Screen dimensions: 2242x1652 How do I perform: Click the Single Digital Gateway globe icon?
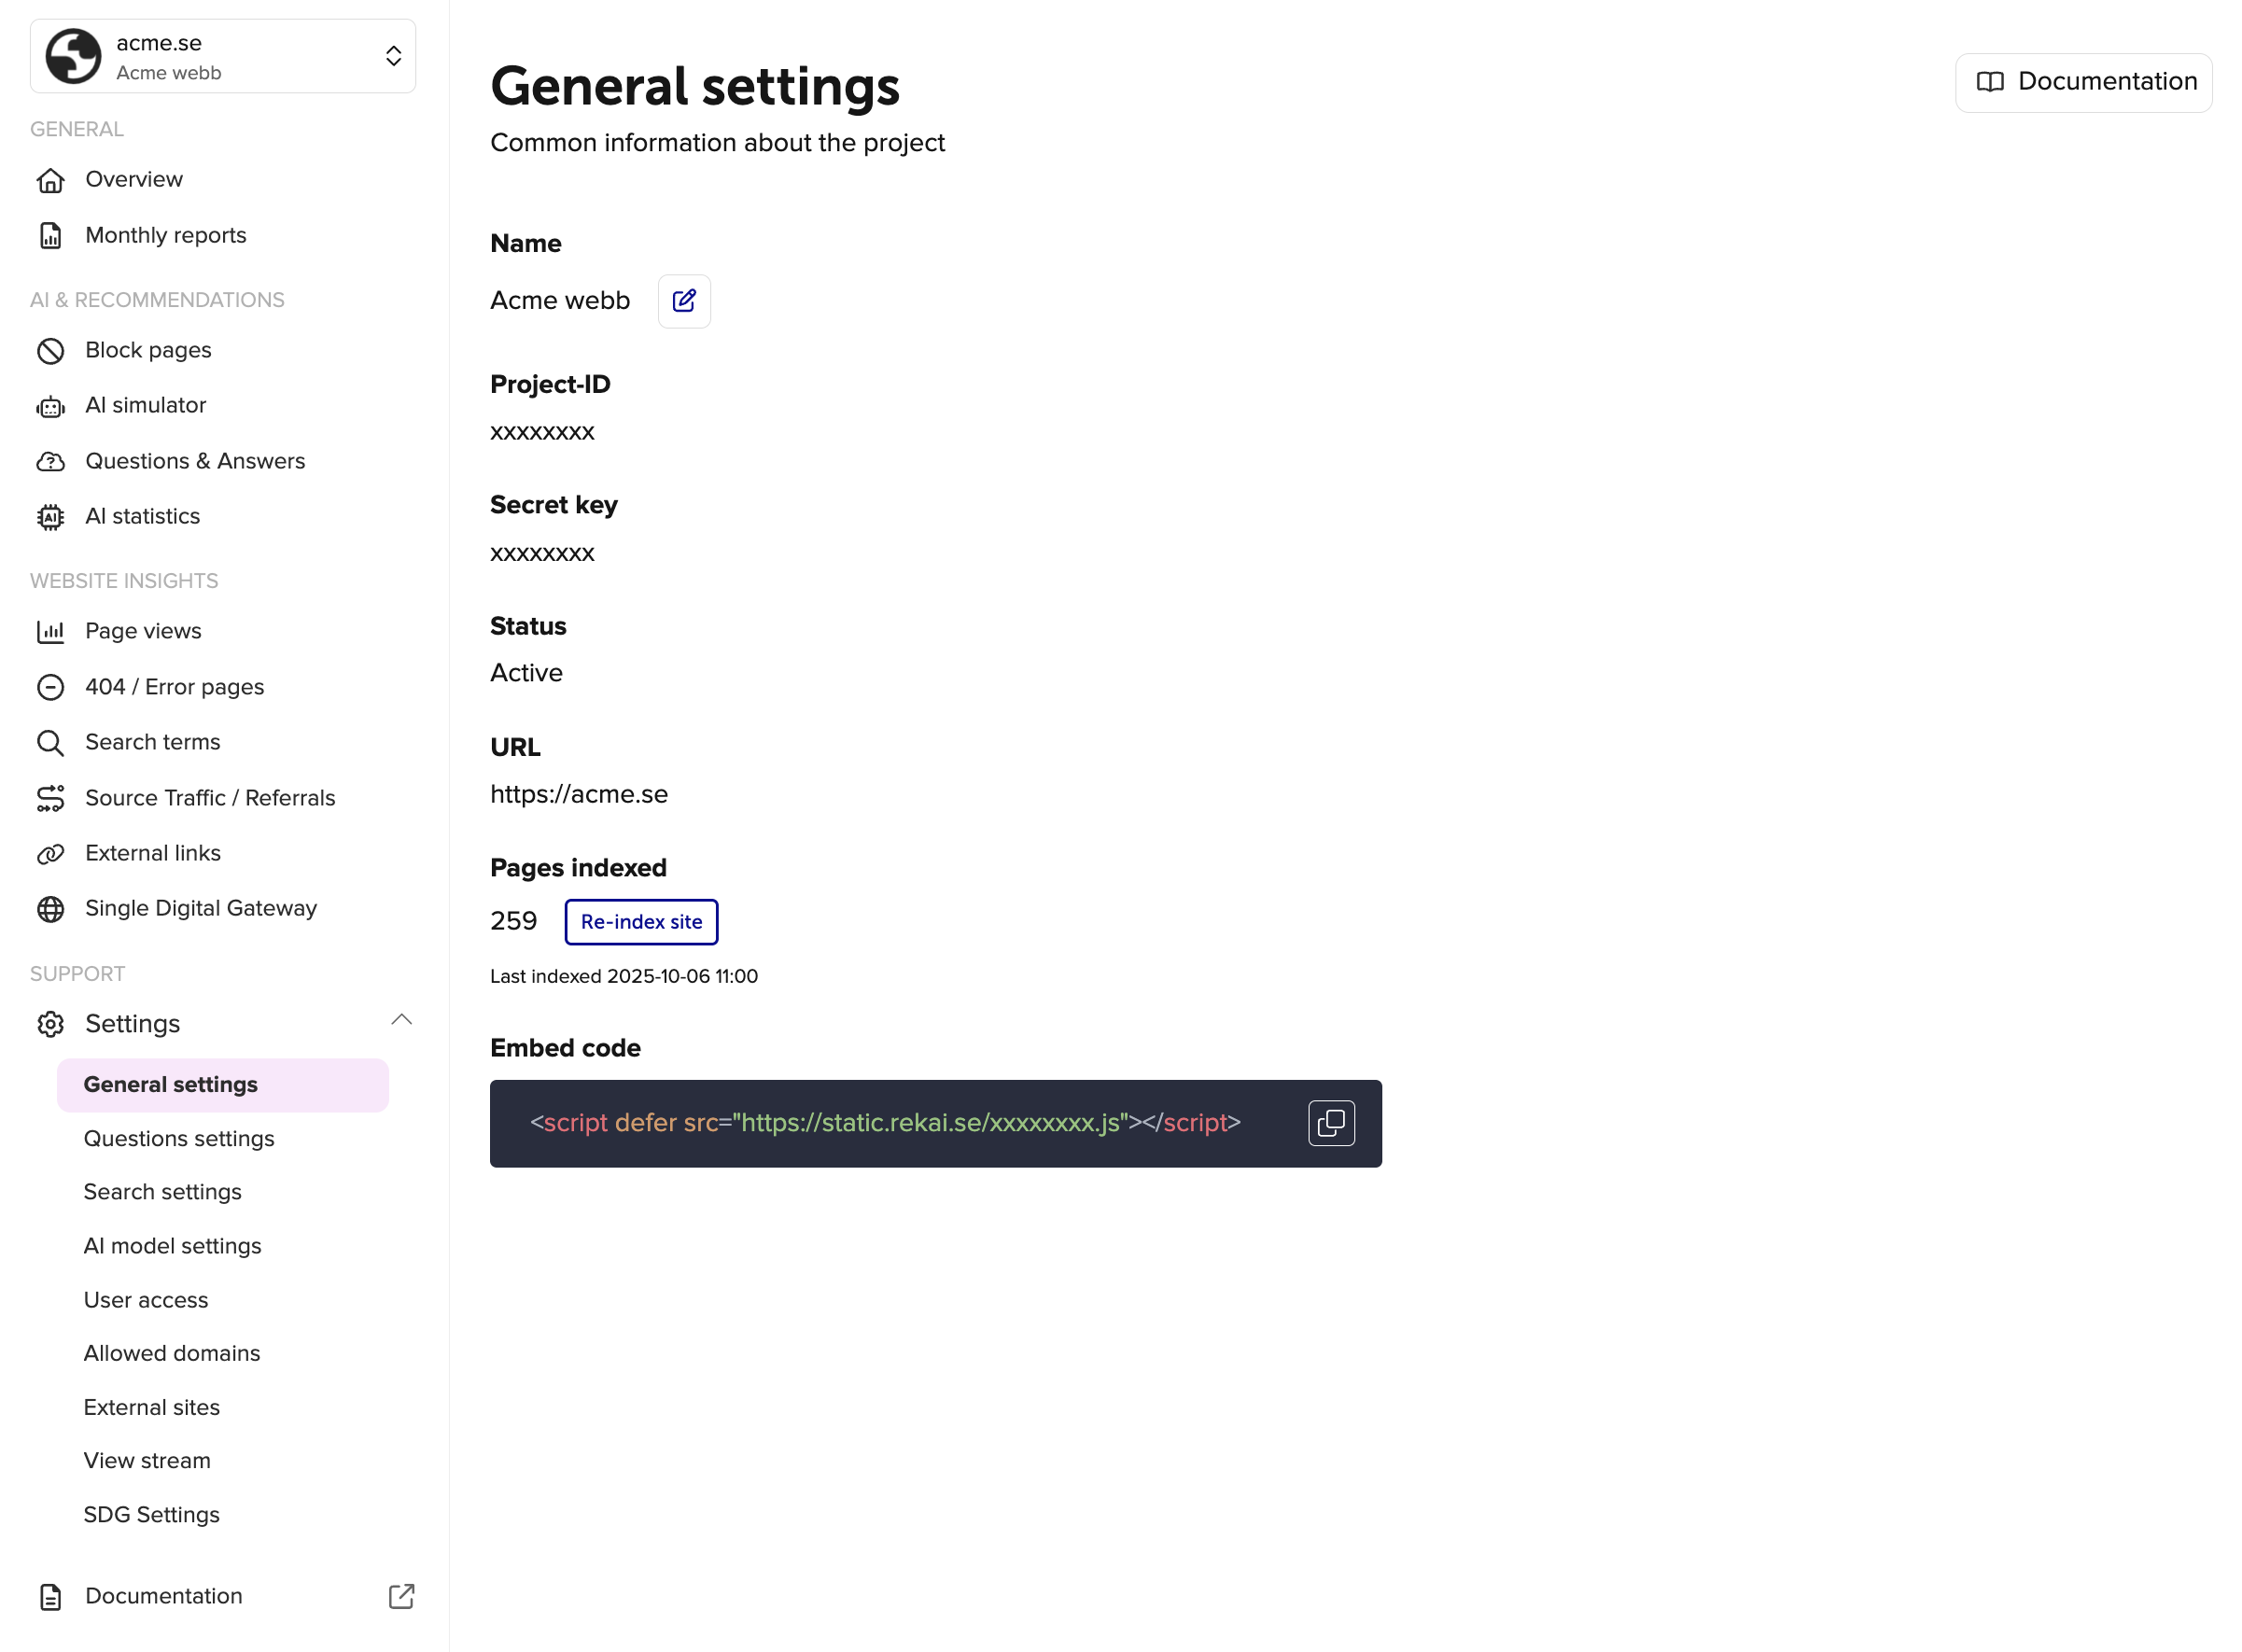[50, 909]
